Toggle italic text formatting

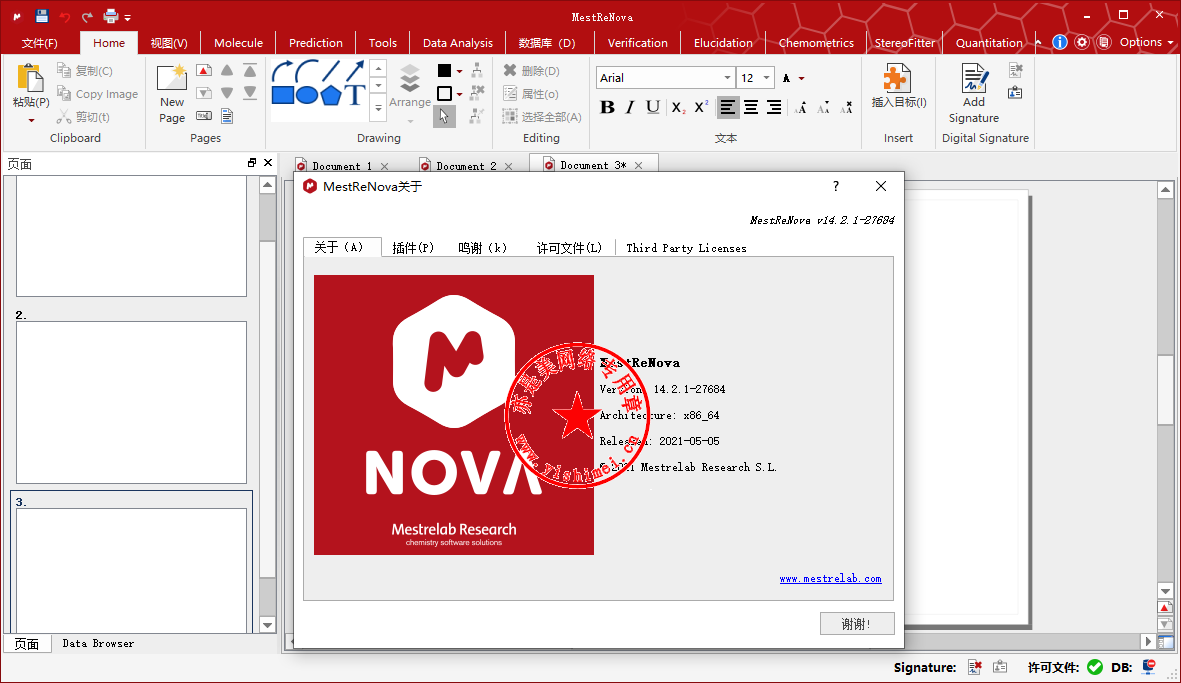point(630,108)
